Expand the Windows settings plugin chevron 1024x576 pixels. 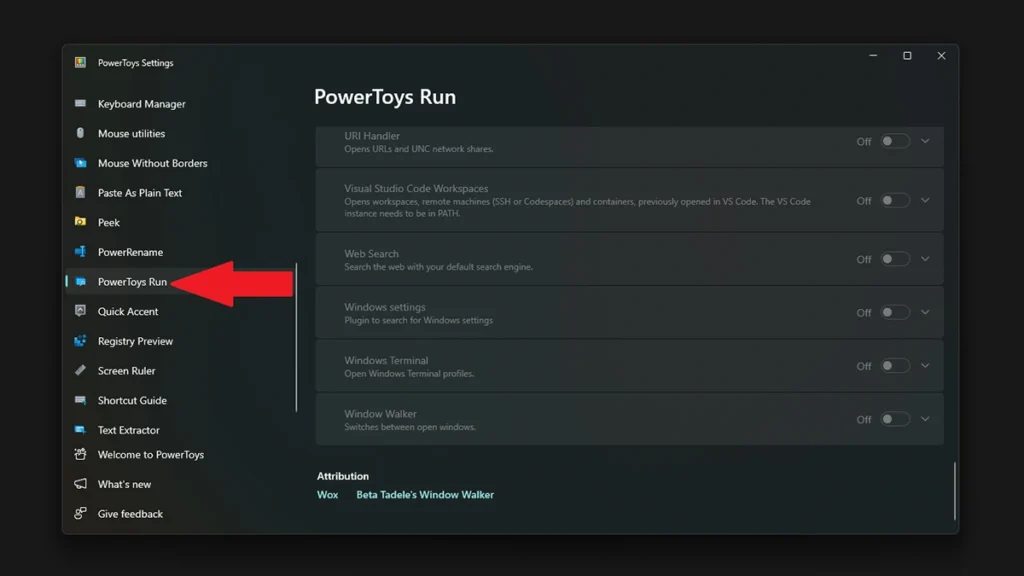tap(925, 312)
